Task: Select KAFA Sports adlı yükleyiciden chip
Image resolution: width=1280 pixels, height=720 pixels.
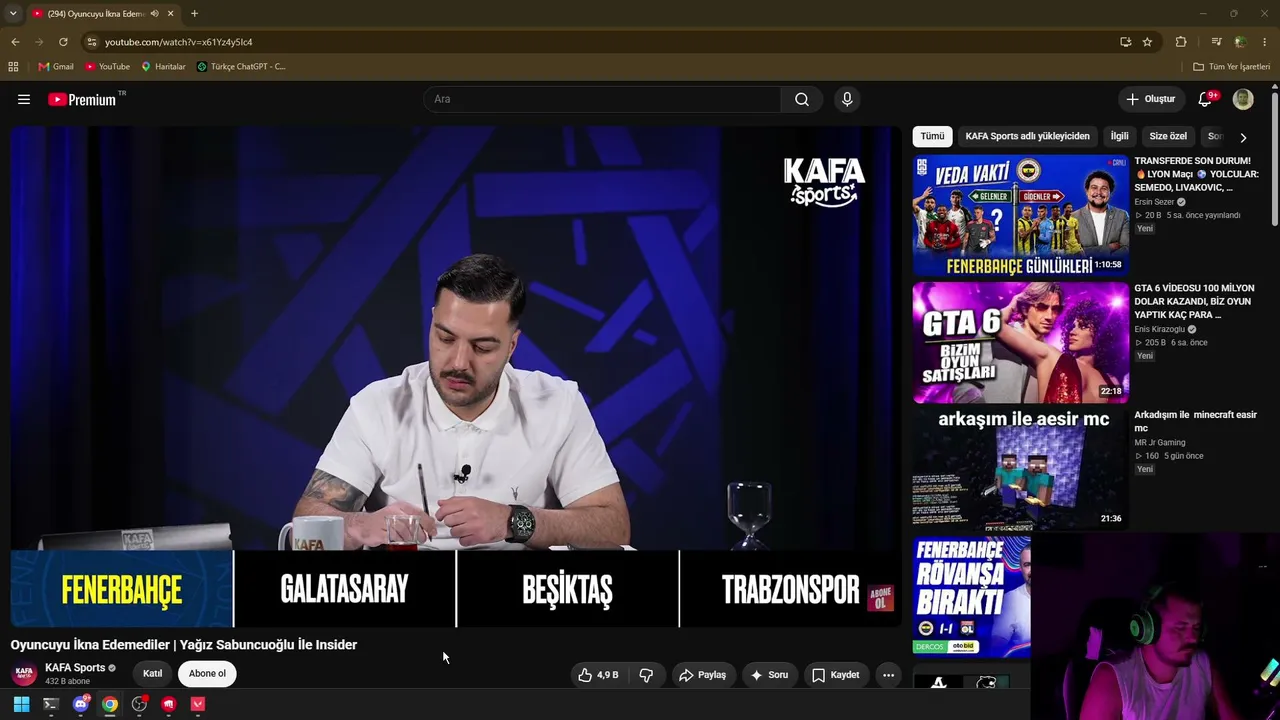Action: 1027,136
